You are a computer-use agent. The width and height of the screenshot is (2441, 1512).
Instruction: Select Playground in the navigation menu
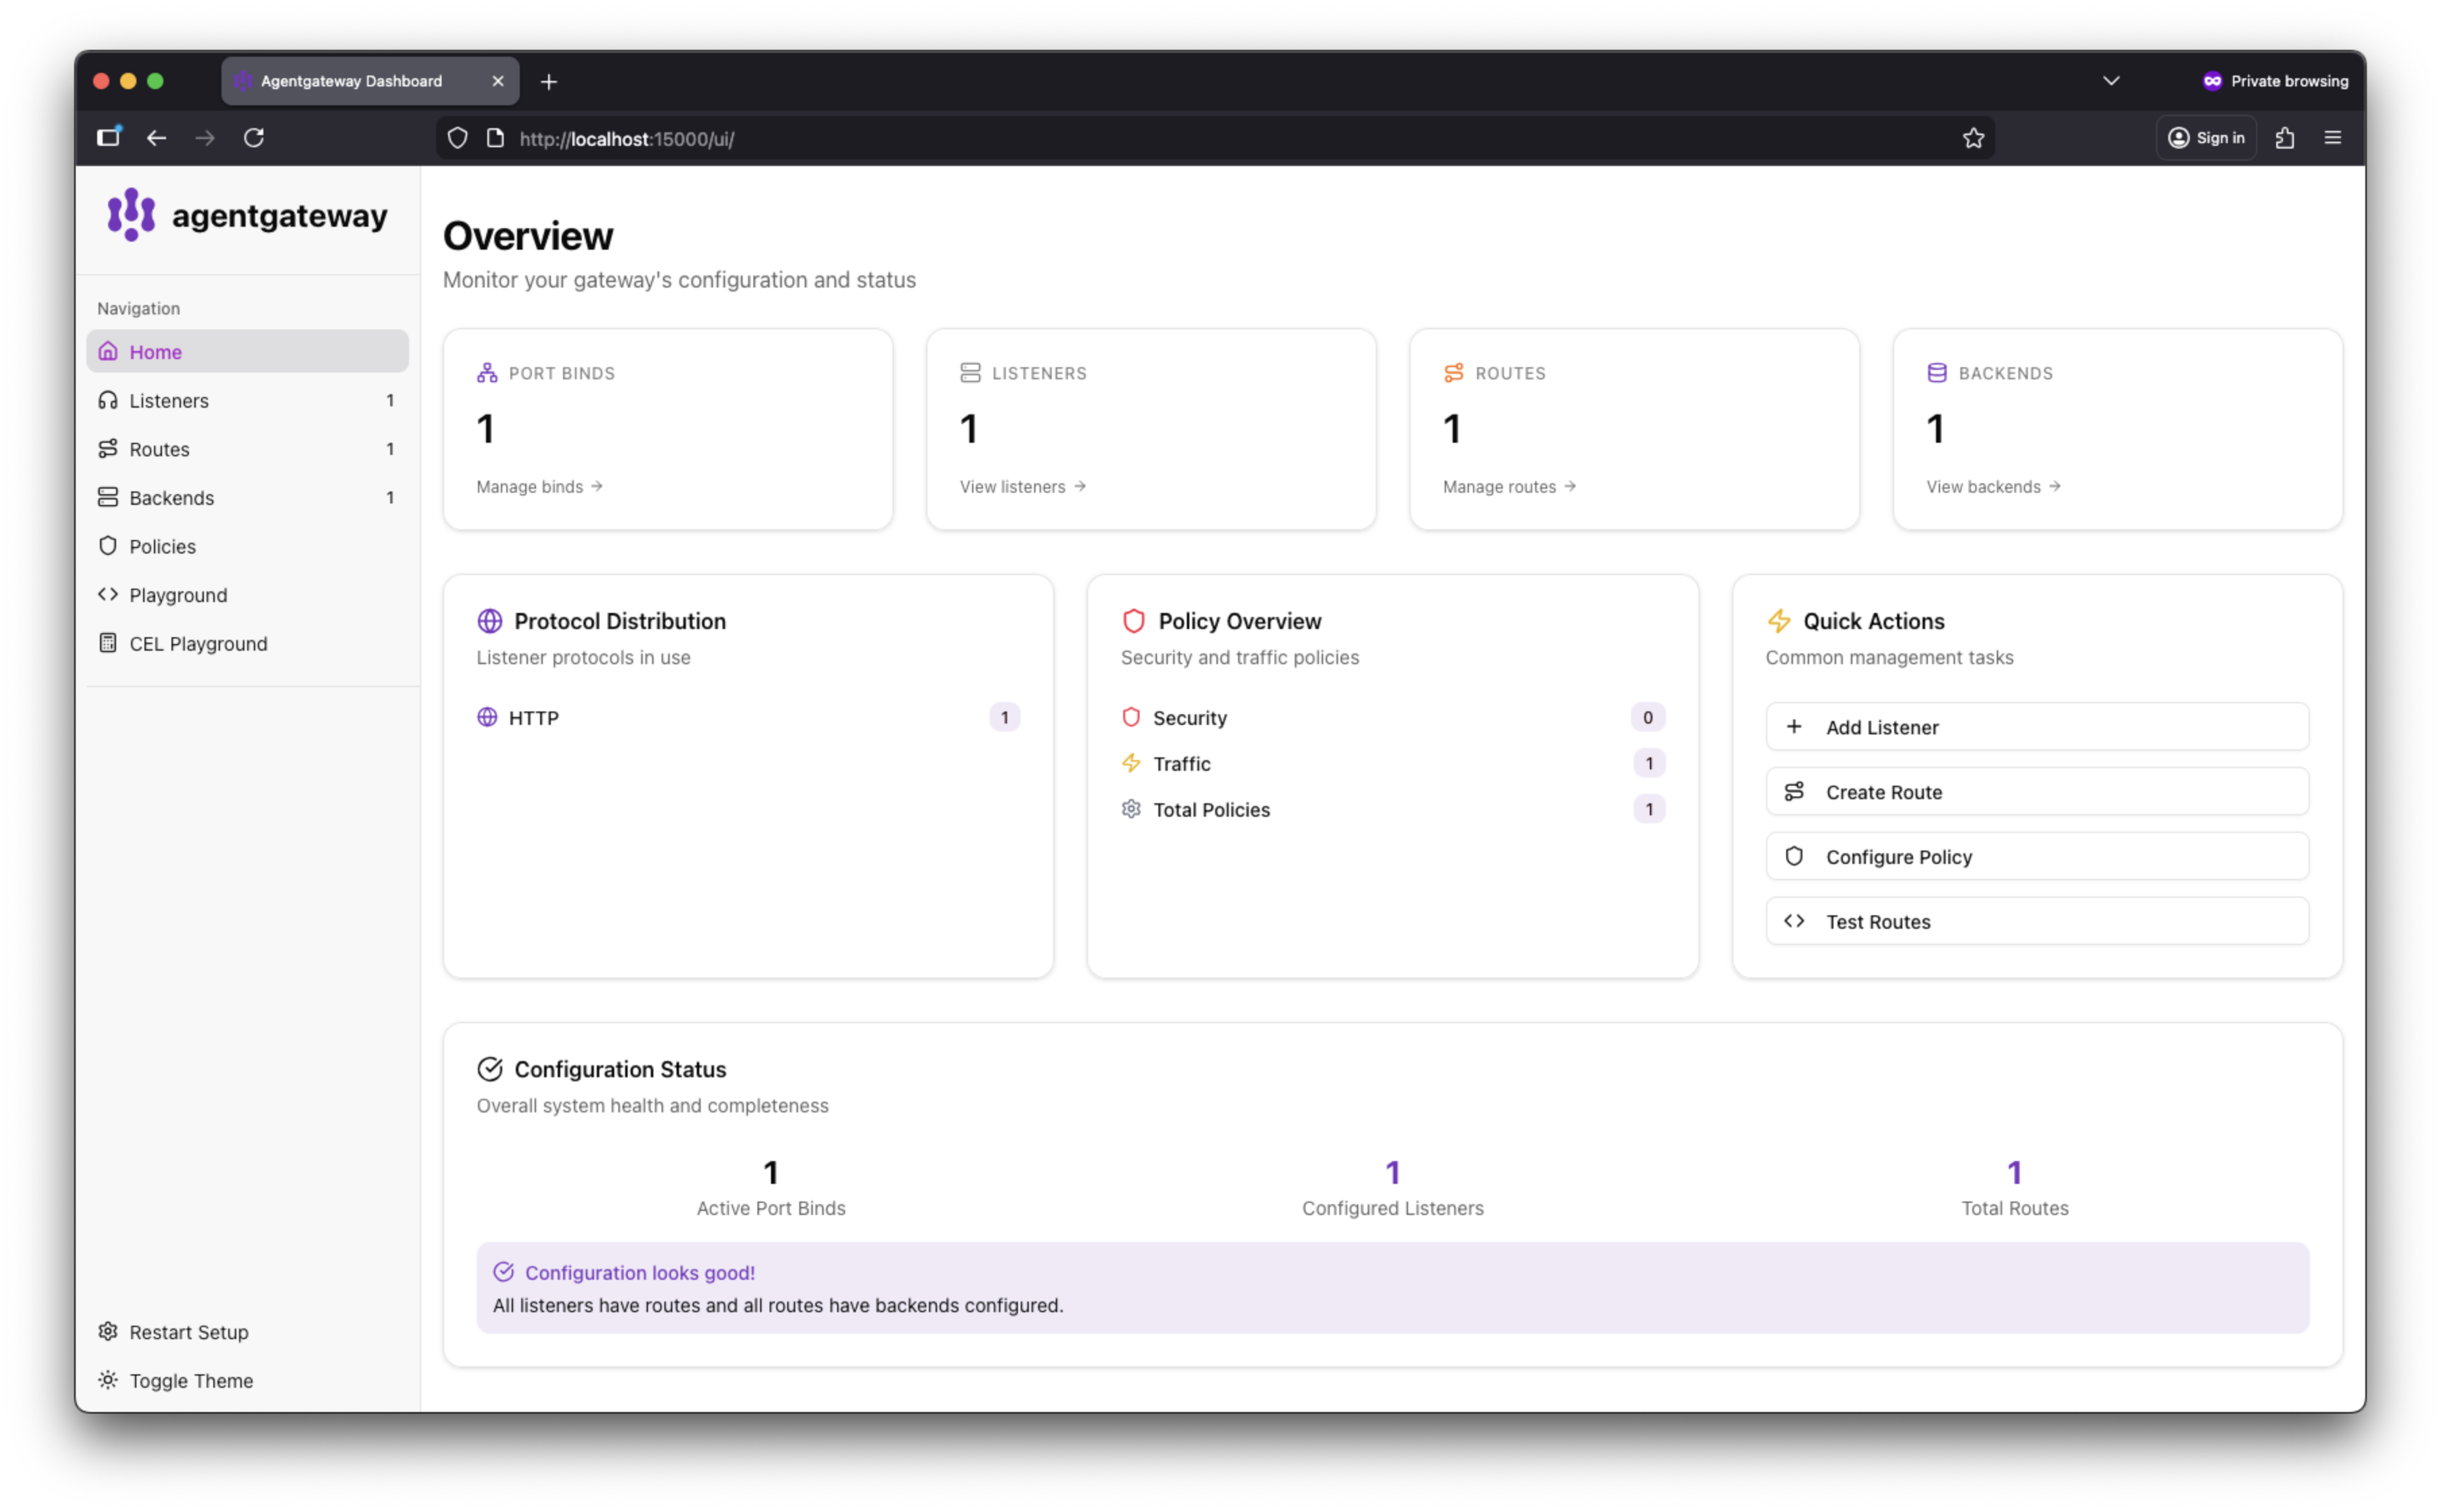178,595
